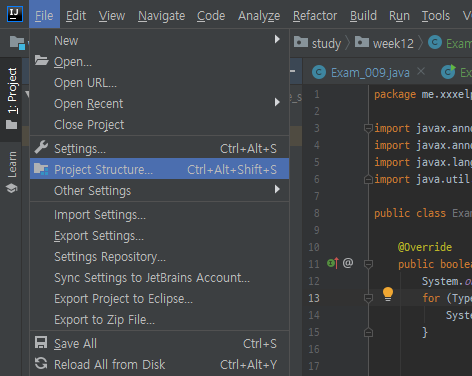Open the Tools menu
The height and width of the screenshot is (376, 472).
(436, 15)
